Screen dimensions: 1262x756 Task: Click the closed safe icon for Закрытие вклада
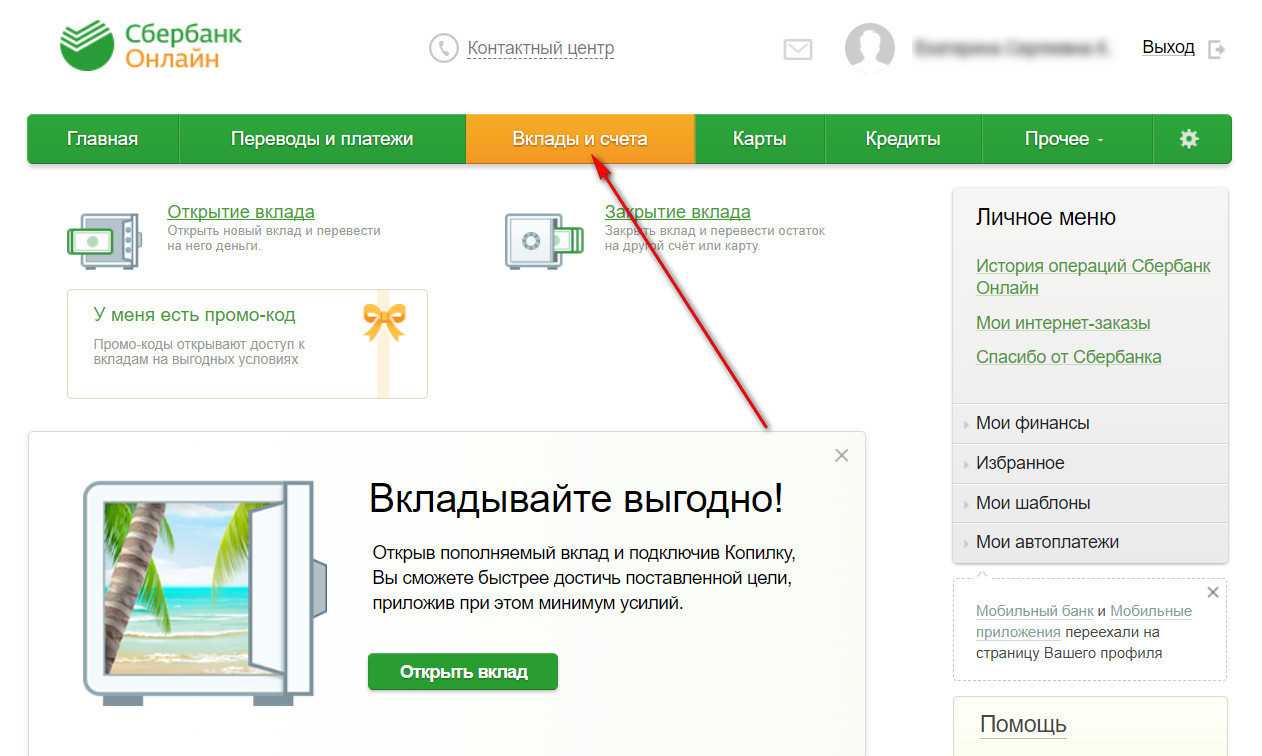543,240
